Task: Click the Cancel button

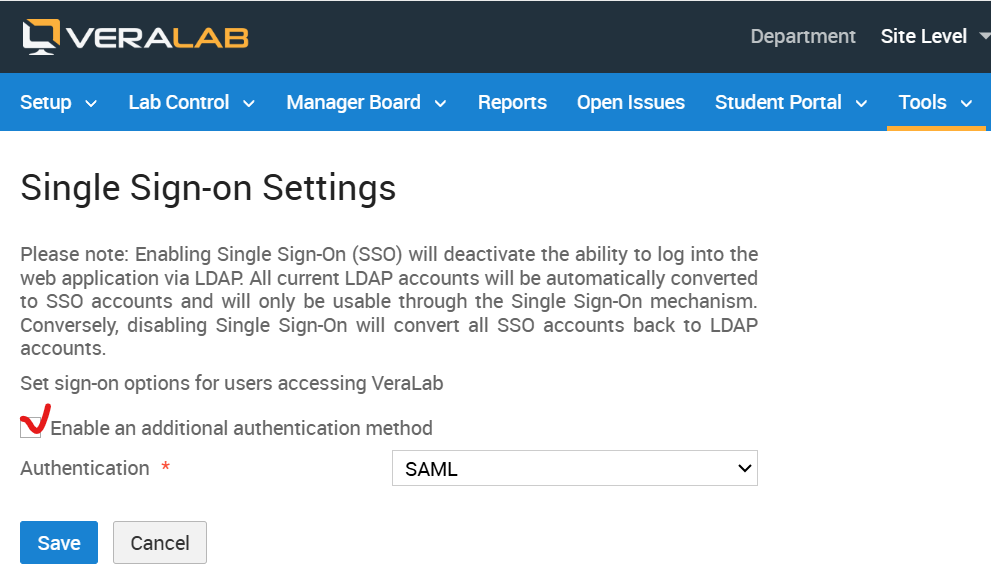Action: click(x=160, y=542)
